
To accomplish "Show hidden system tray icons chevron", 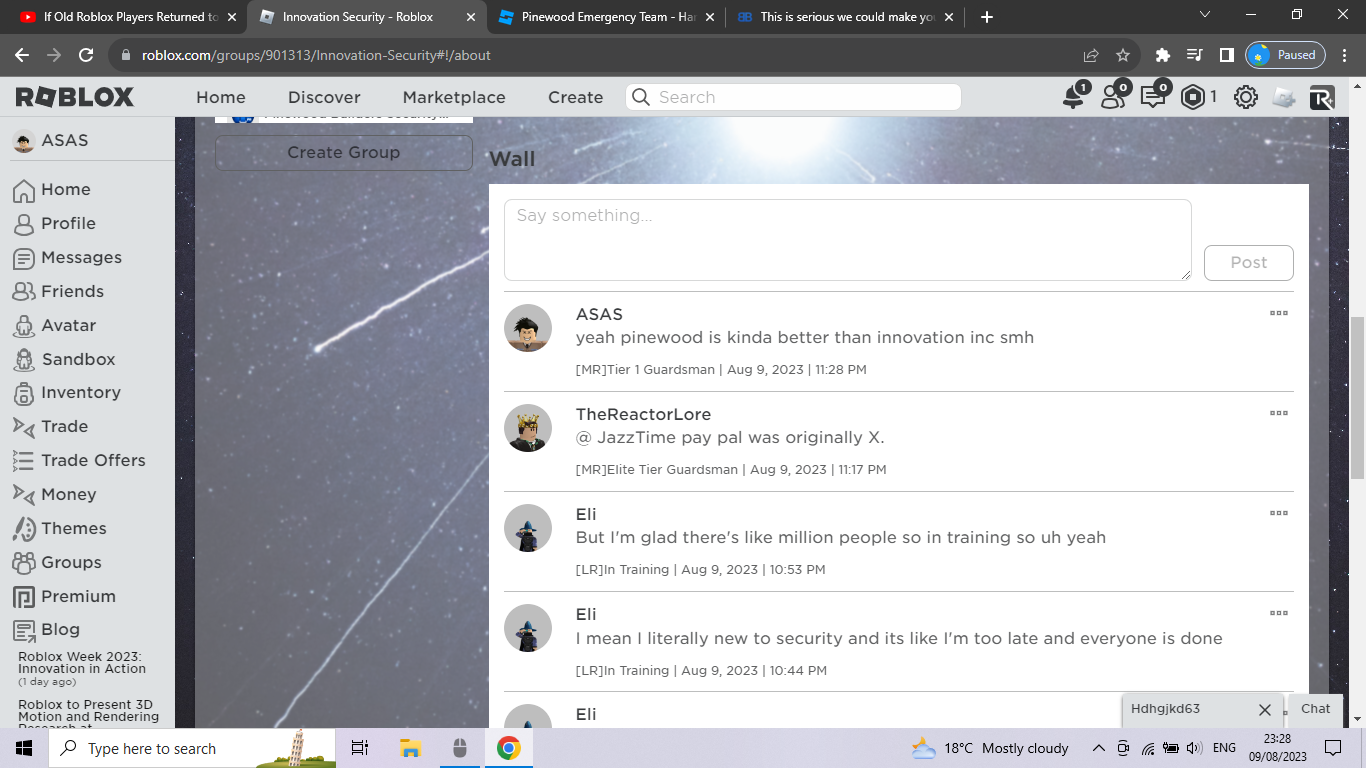I will coord(1098,748).
